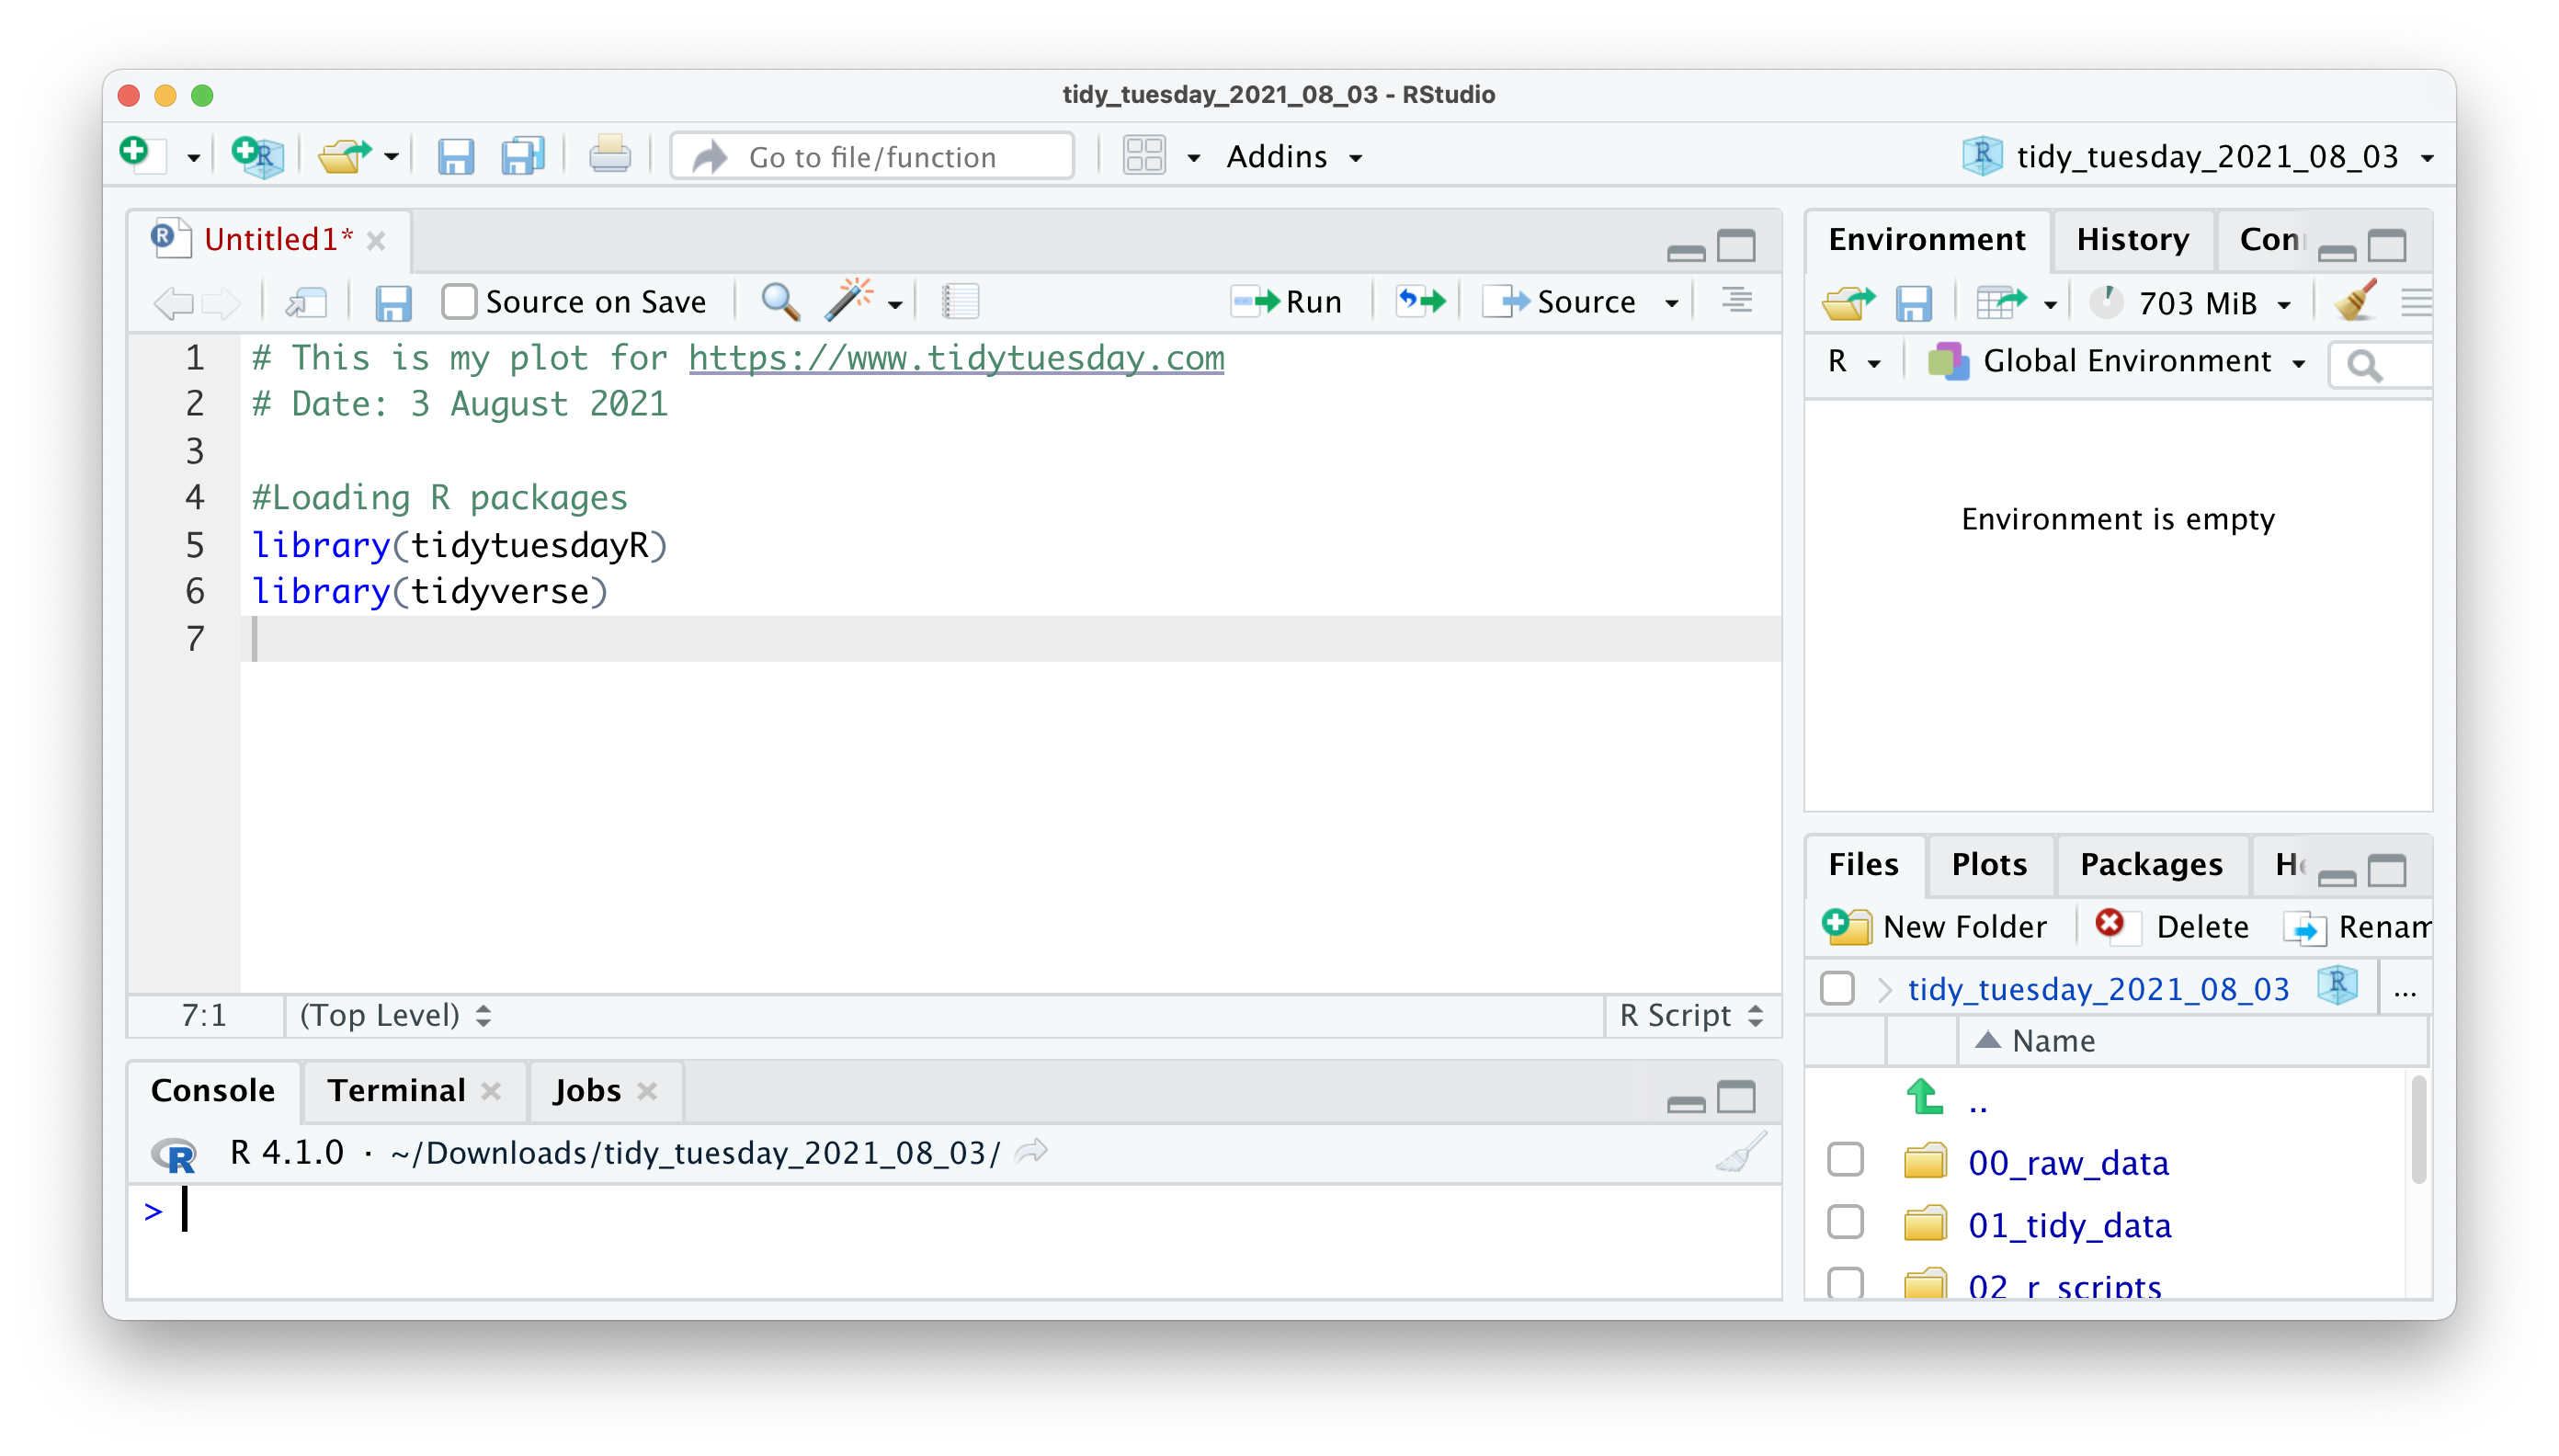
Task: Enable Source on Save
Action: tap(459, 301)
